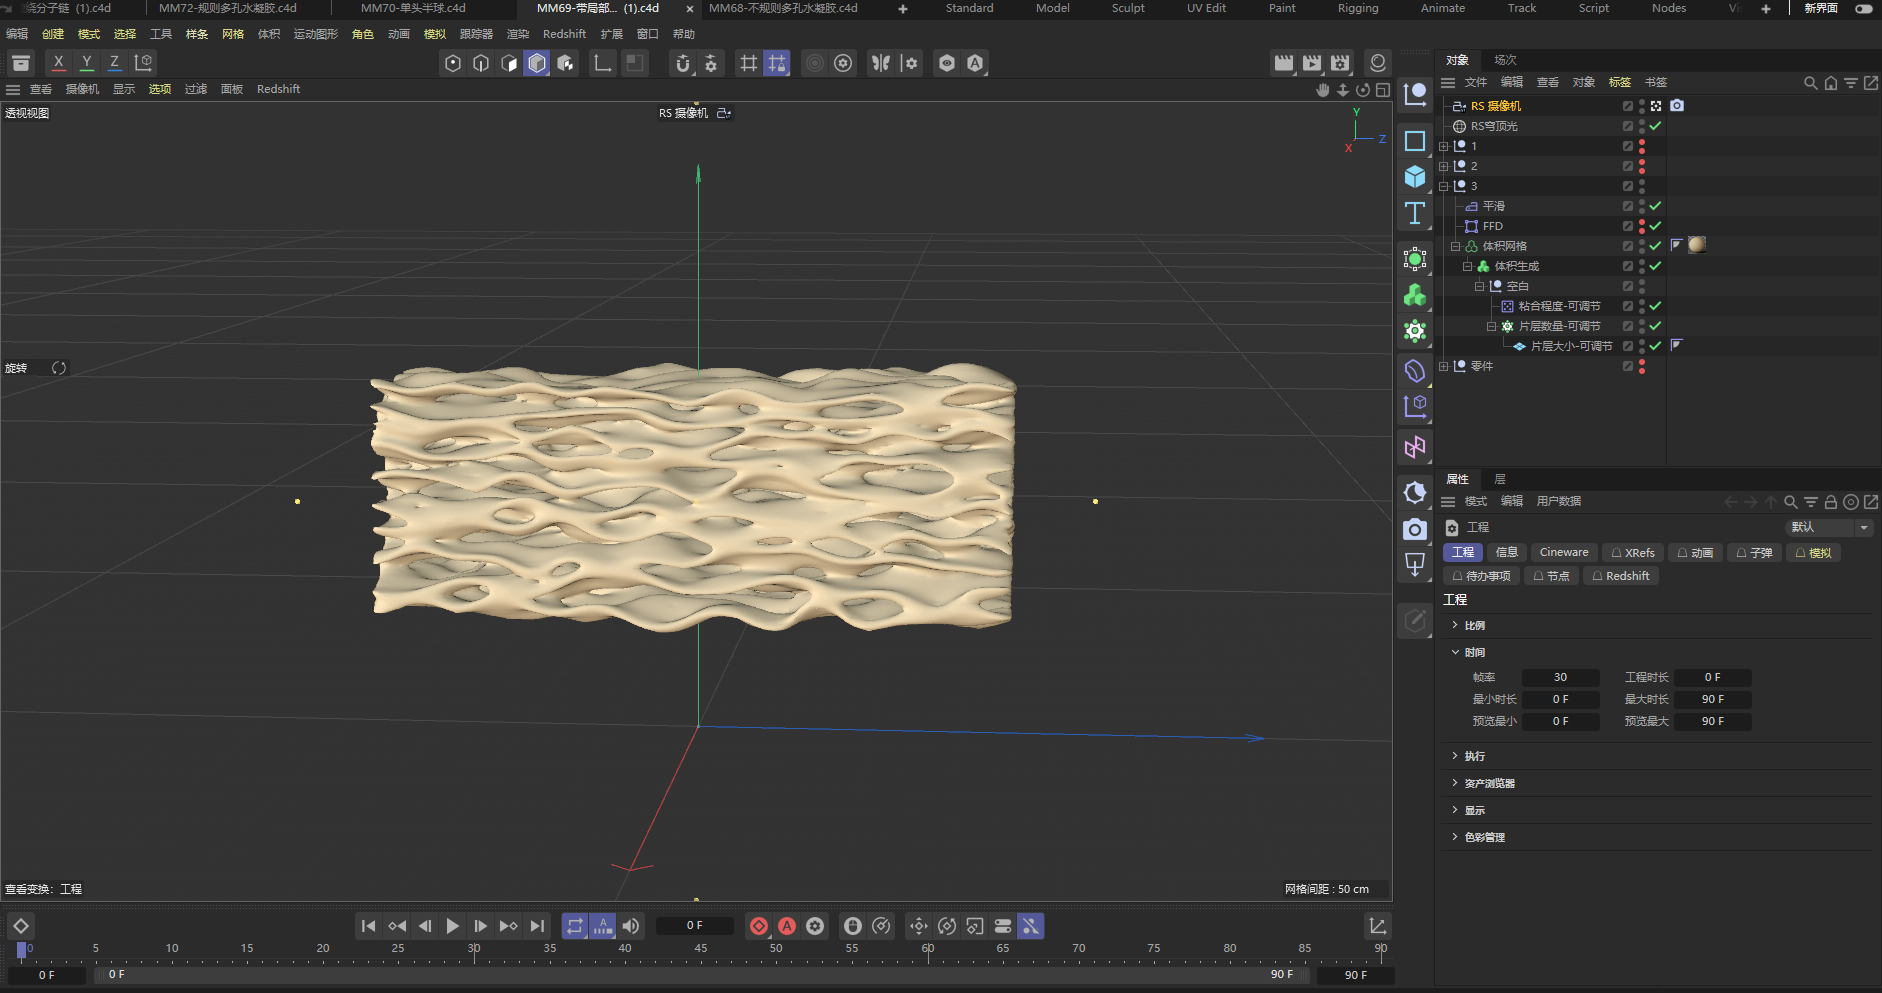The height and width of the screenshot is (993, 1882).
Task: Click the Render View clapperboard icon
Action: 1284,63
